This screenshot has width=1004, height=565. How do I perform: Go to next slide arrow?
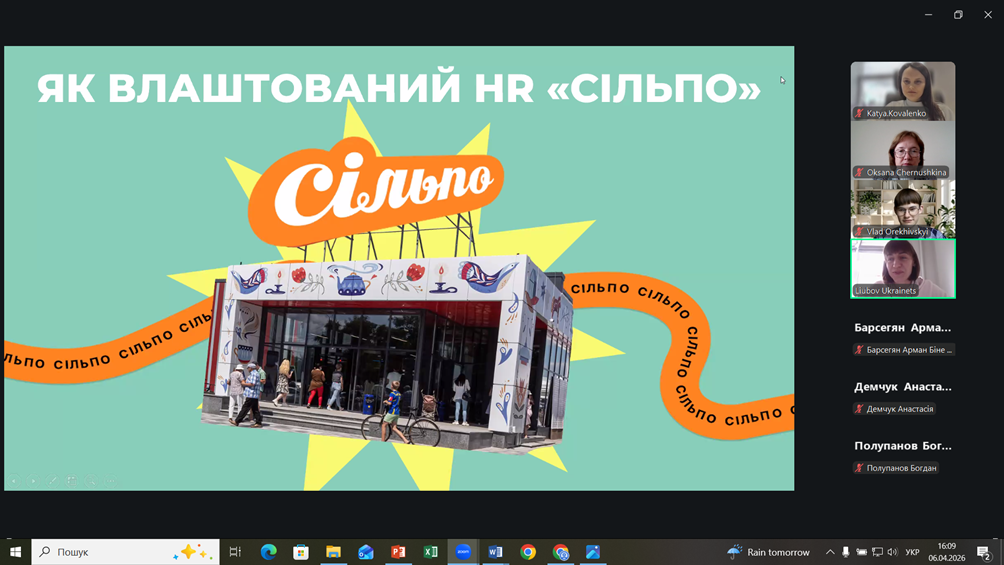(x=33, y=481)
